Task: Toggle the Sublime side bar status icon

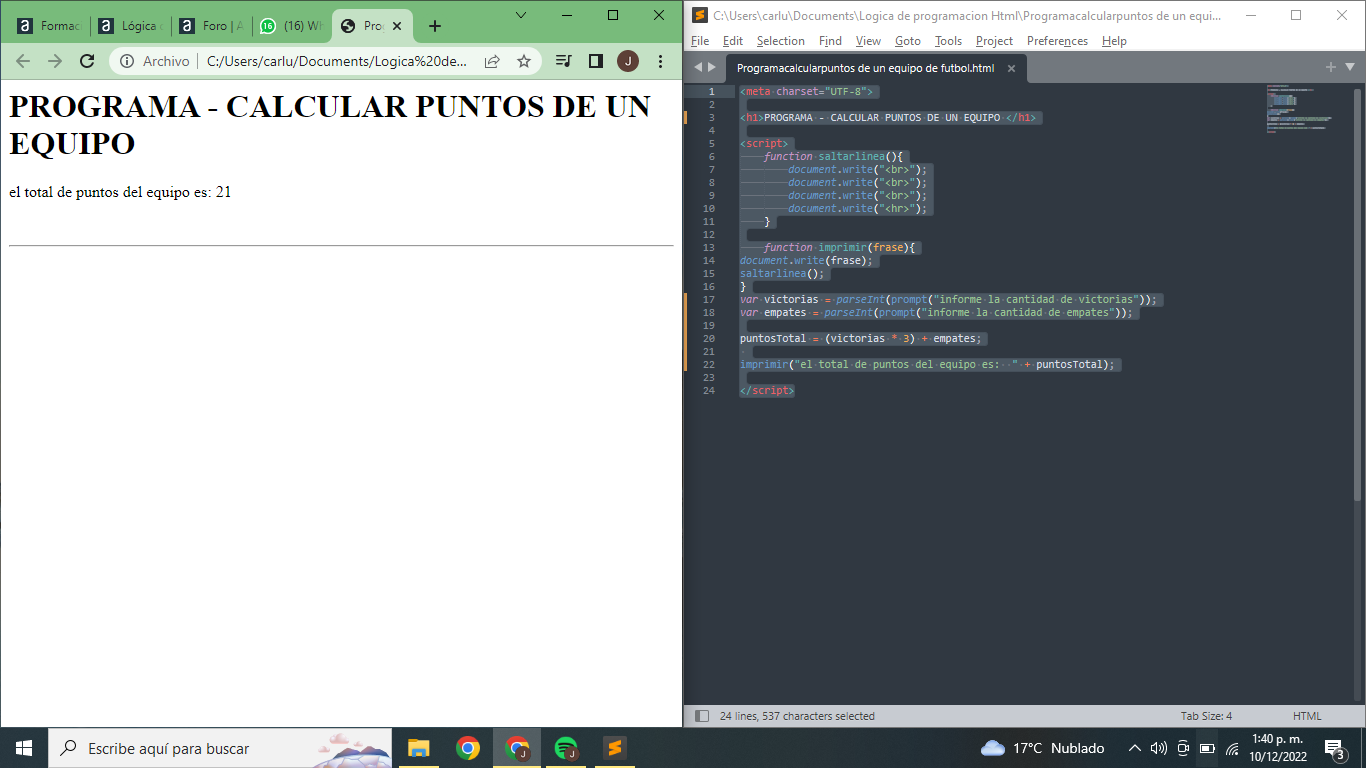Action: (x=702, y=716)
